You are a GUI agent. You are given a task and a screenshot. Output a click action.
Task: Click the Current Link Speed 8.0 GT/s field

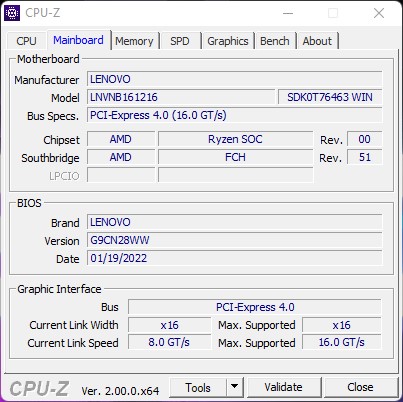tap(169, 342)
